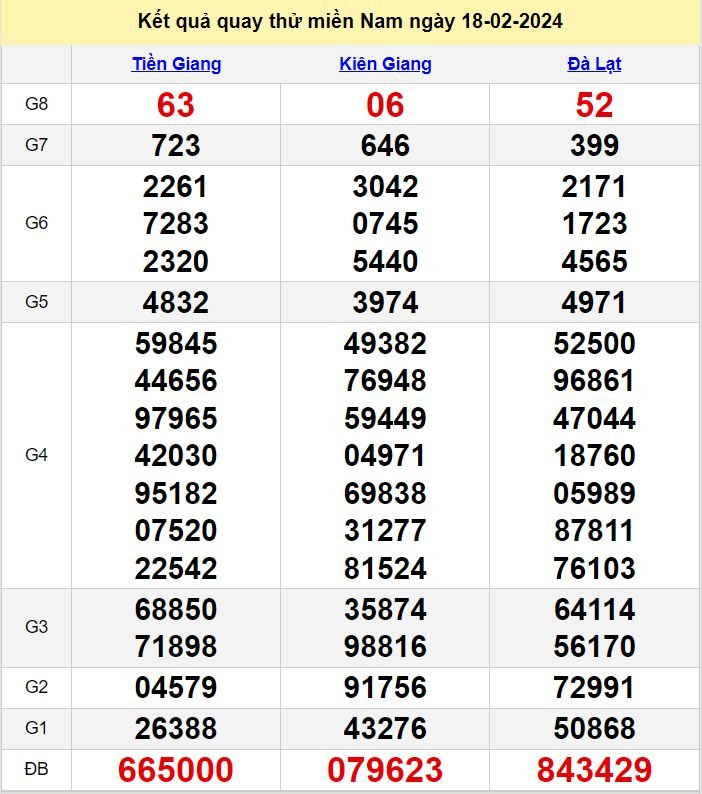702x794 pixels.
Task: Select the G4 row label
Action: tap(36, 455)
